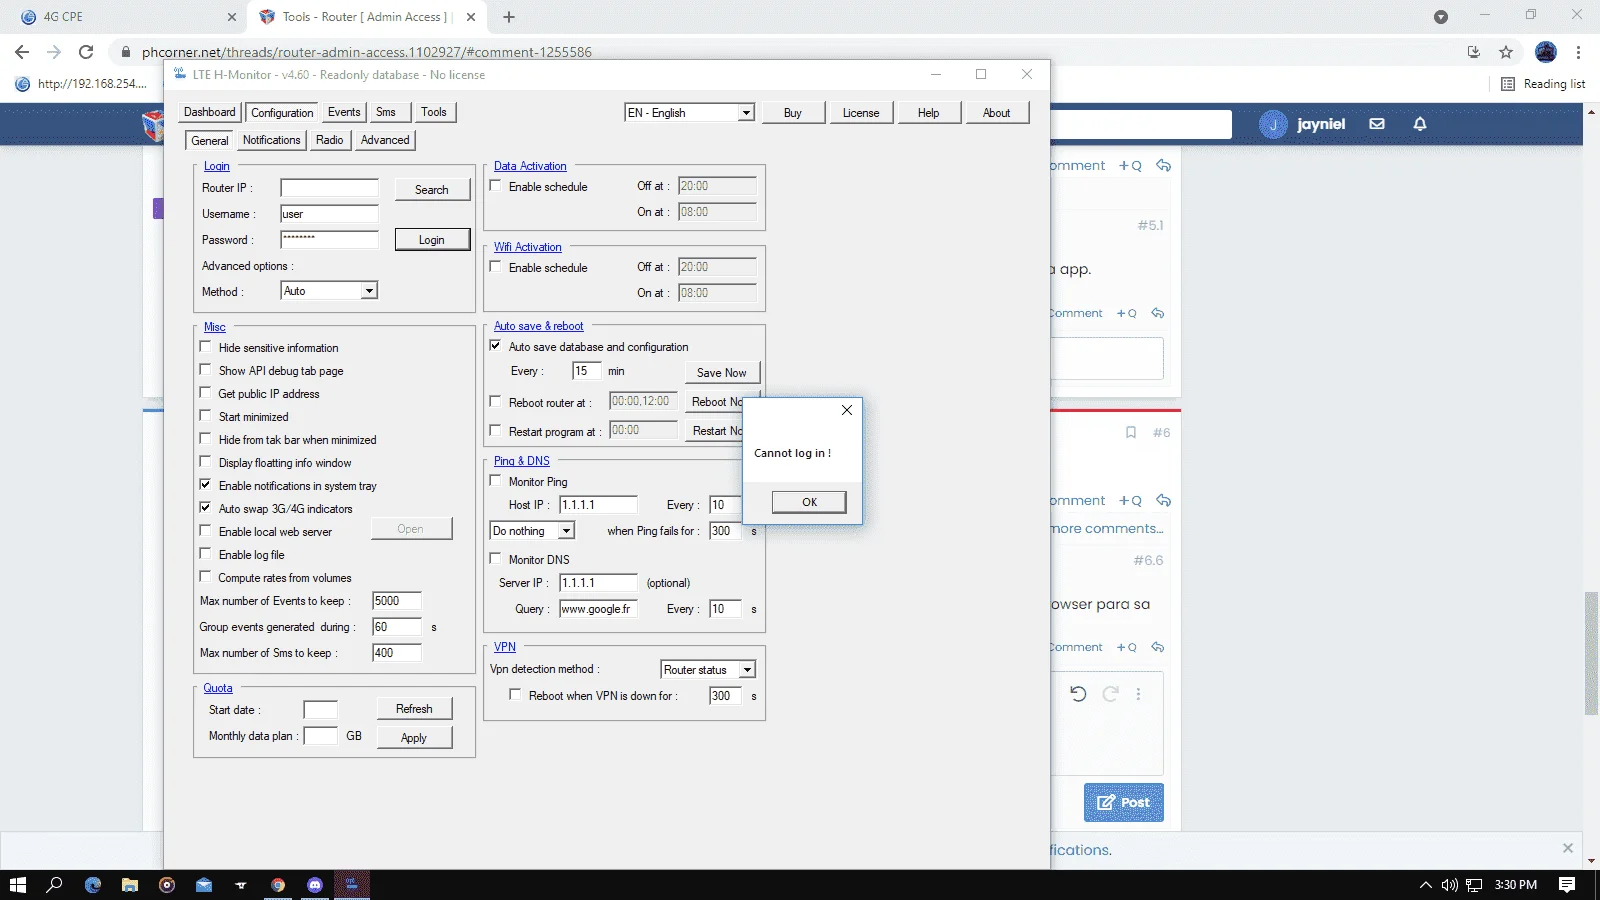
Task: Toggle Enable log file checkbox
Action: point(205,554)
